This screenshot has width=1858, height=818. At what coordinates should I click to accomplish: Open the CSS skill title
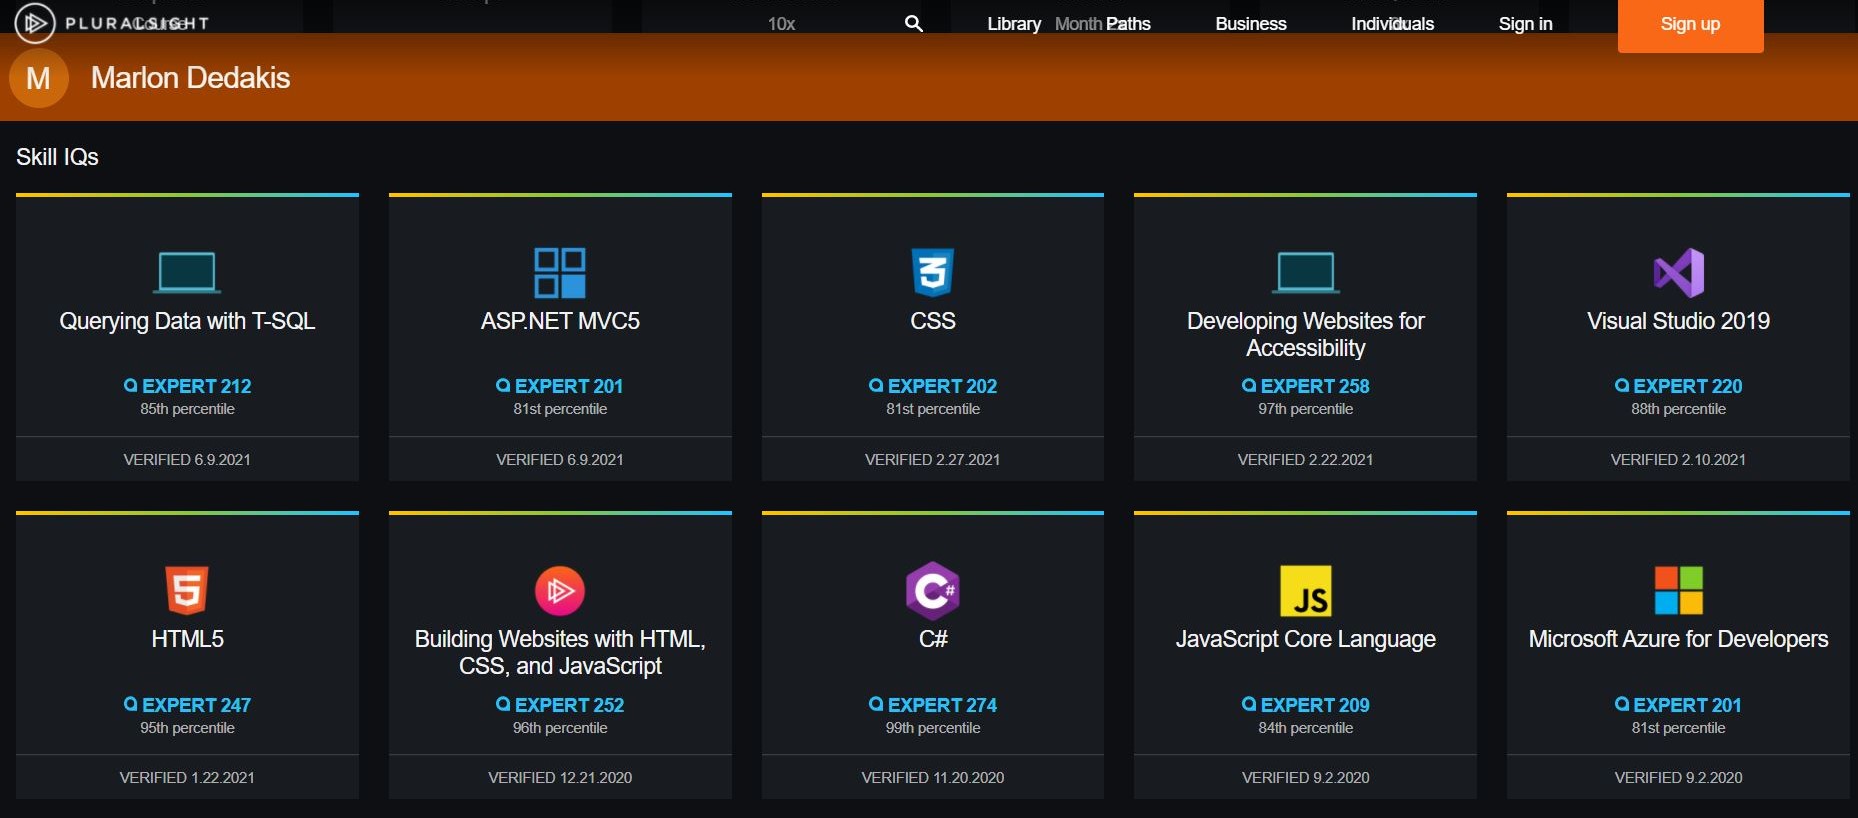[x=933, y=321]
